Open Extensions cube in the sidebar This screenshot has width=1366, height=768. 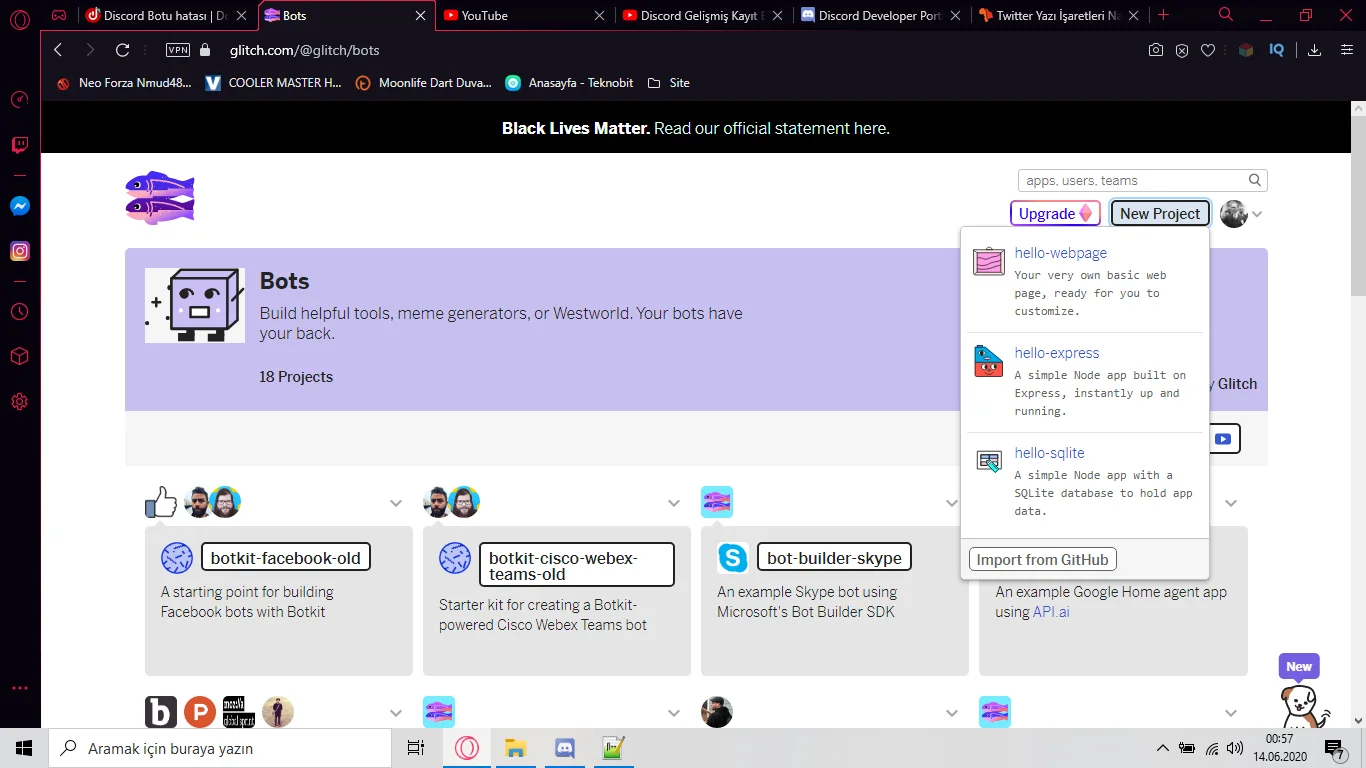[x=20, y=357]
